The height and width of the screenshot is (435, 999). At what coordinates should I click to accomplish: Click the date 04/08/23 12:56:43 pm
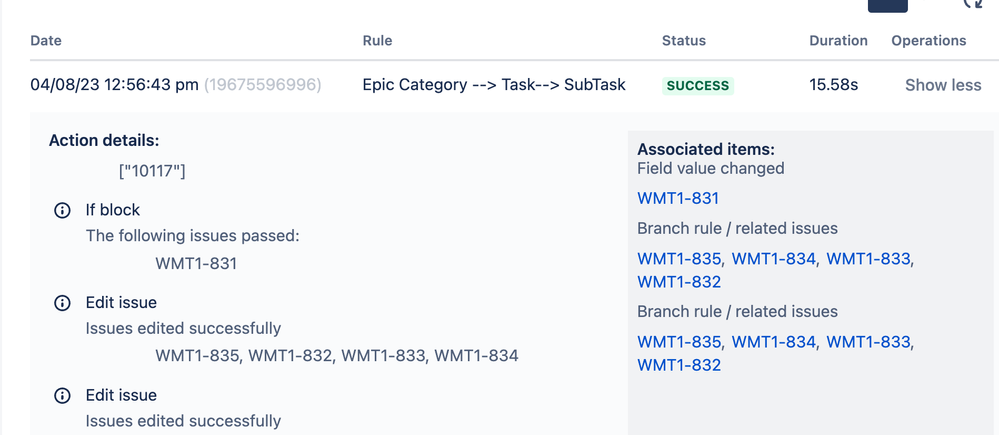point(115,85)
